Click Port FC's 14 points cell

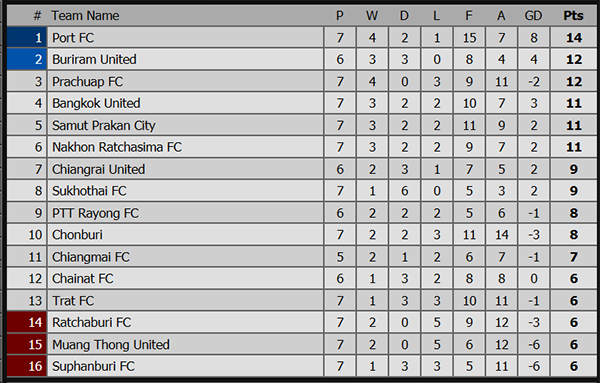coord(574,37)
